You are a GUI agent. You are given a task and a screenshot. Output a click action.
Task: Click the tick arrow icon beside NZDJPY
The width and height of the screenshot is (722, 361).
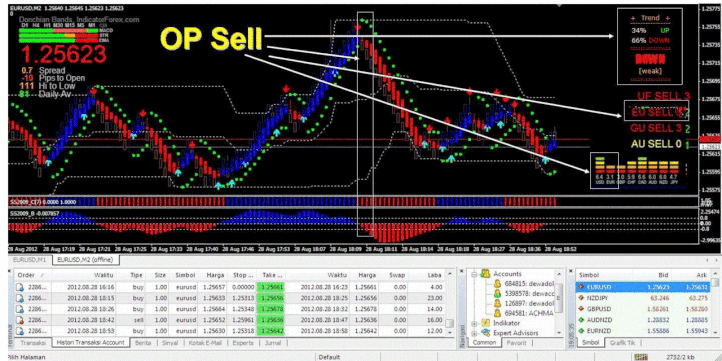point(581,297)
